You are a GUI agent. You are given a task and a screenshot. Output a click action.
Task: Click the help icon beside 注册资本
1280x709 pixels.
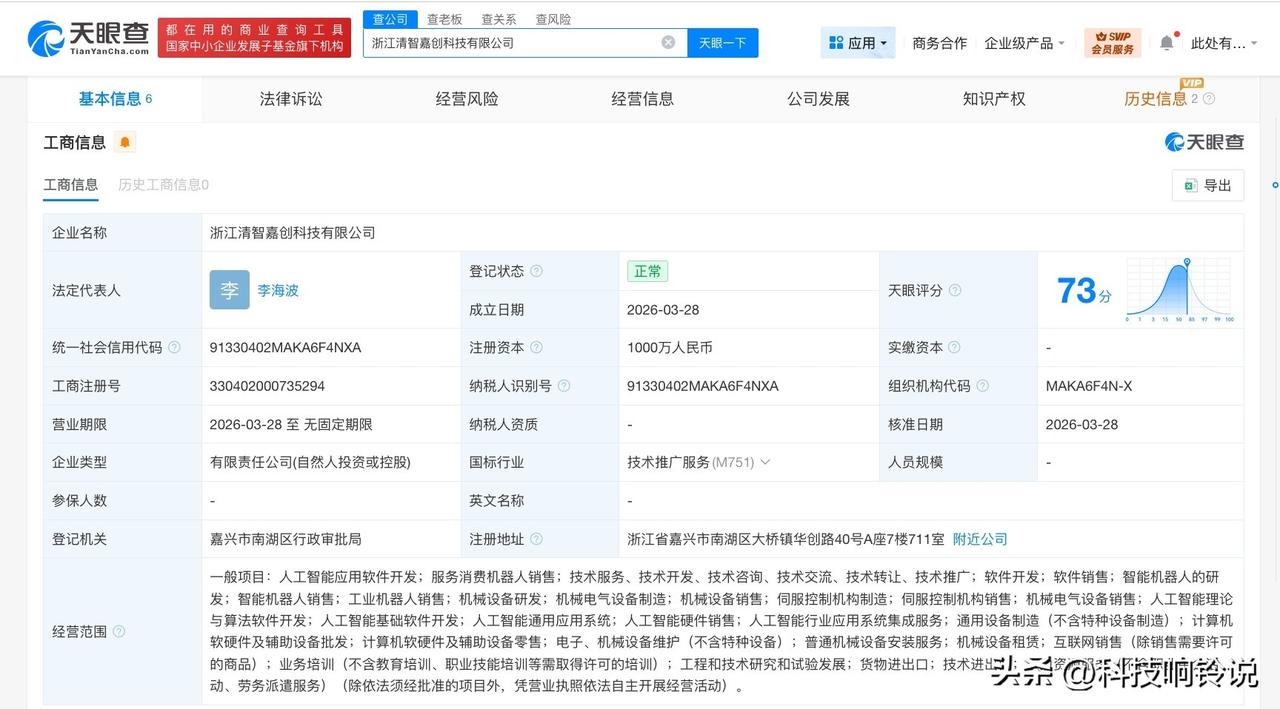[538, 347]
